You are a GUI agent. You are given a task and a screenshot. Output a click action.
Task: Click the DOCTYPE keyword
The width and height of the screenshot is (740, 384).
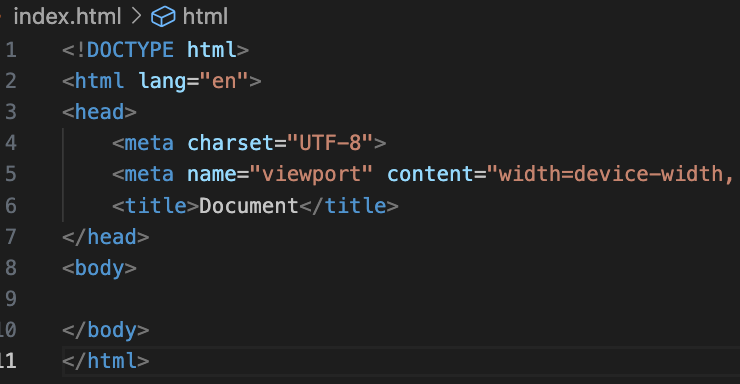coord(130,50)
